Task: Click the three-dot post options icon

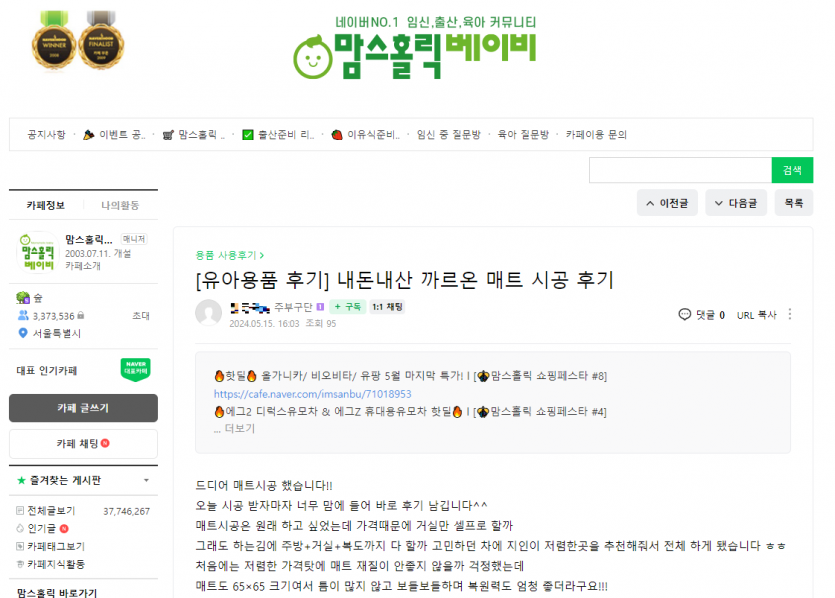Action: (790, 314)
